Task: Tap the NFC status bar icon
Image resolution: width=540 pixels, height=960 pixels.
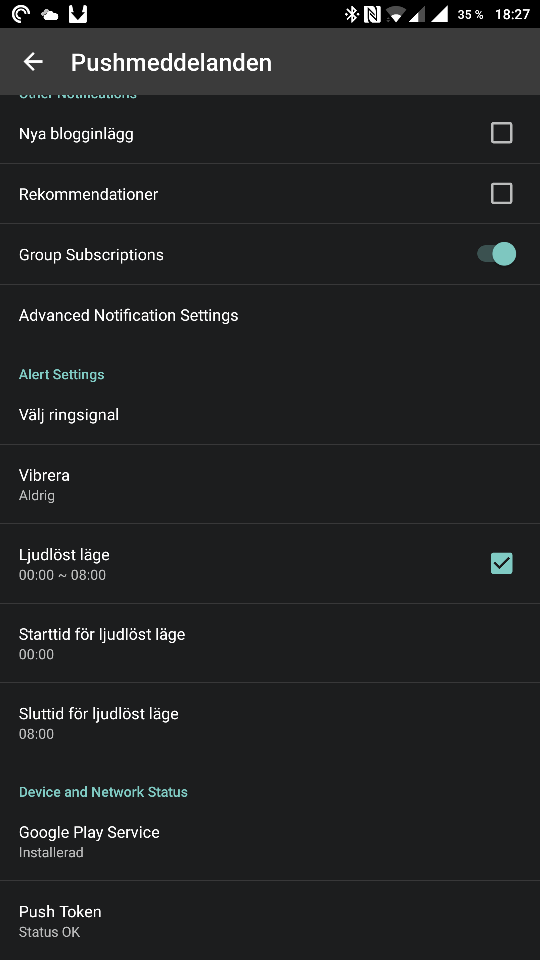Action: tap(372, 14)
